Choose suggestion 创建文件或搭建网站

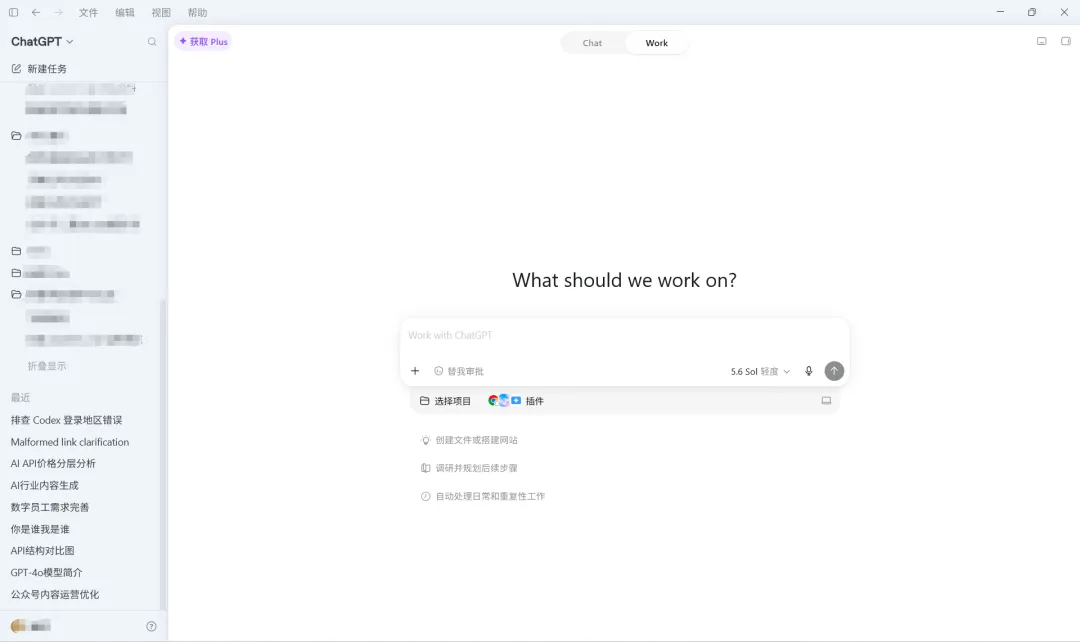point(469,440)
